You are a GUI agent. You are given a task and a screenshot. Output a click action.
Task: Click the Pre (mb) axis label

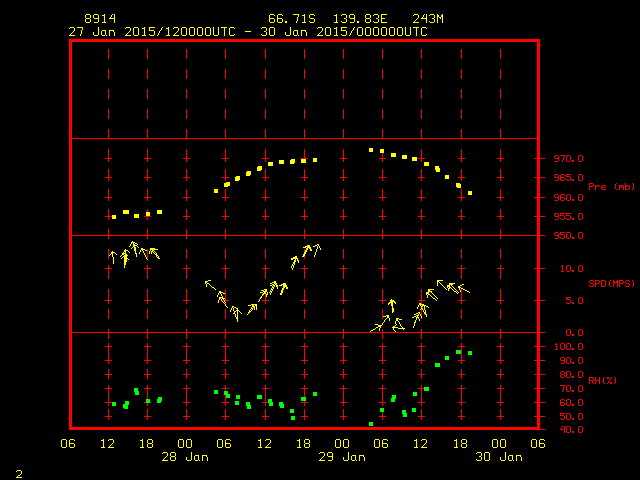611,187
